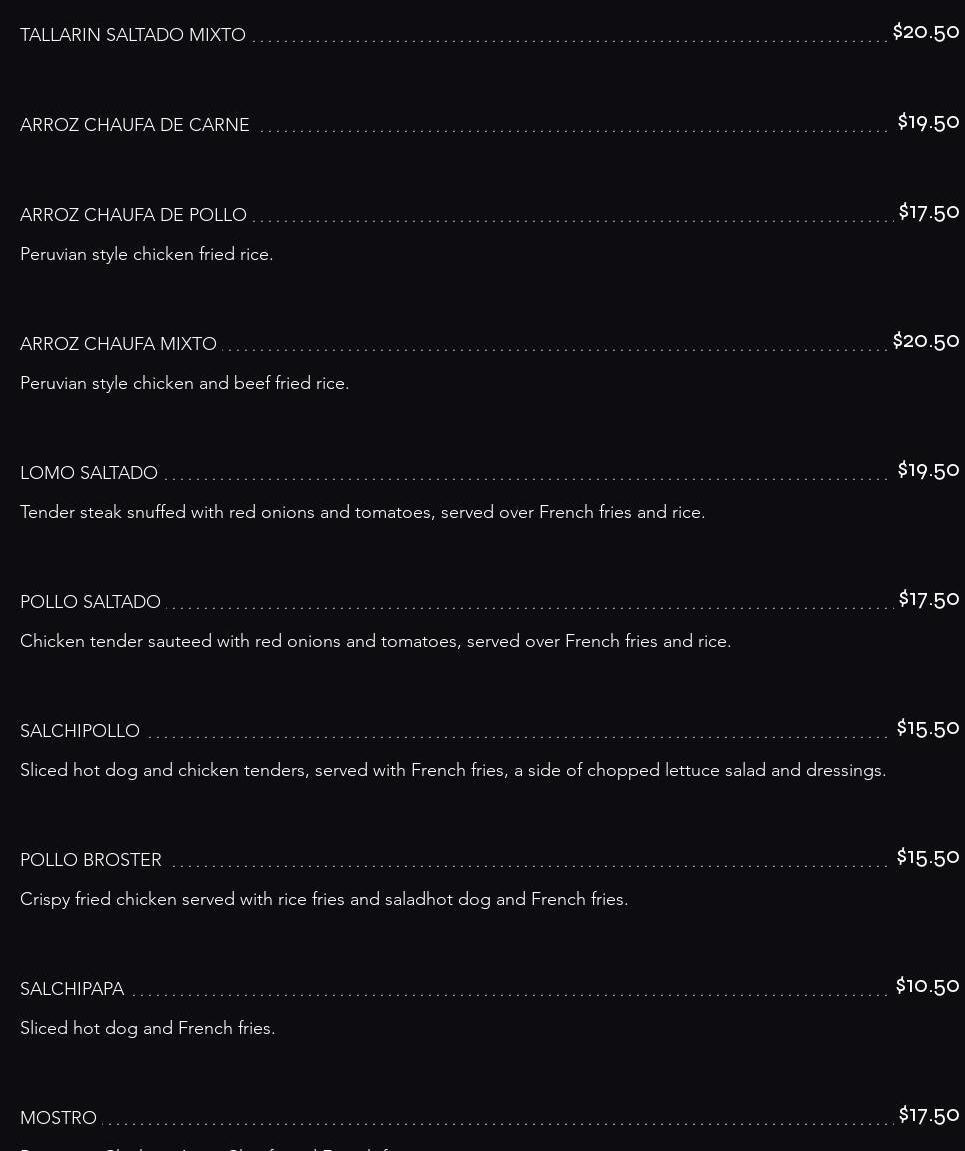Click the $17.50 price beside Mostro

[x=929, y=1114]
